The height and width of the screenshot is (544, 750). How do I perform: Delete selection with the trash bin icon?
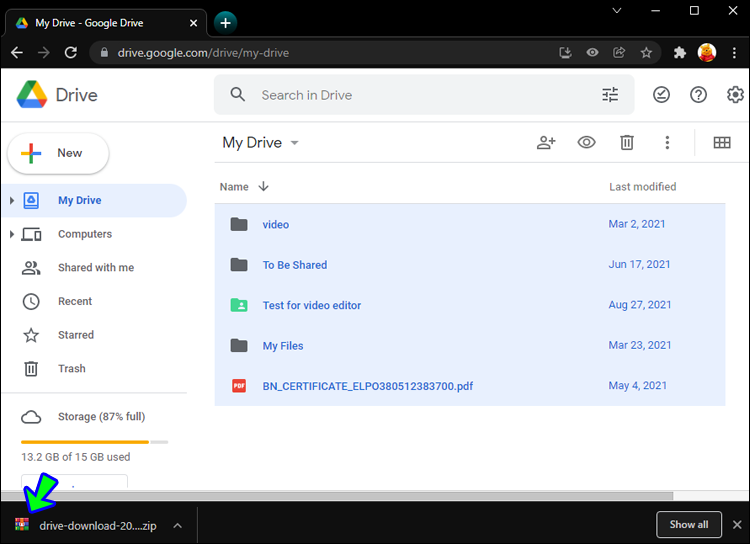pos(627,143)
